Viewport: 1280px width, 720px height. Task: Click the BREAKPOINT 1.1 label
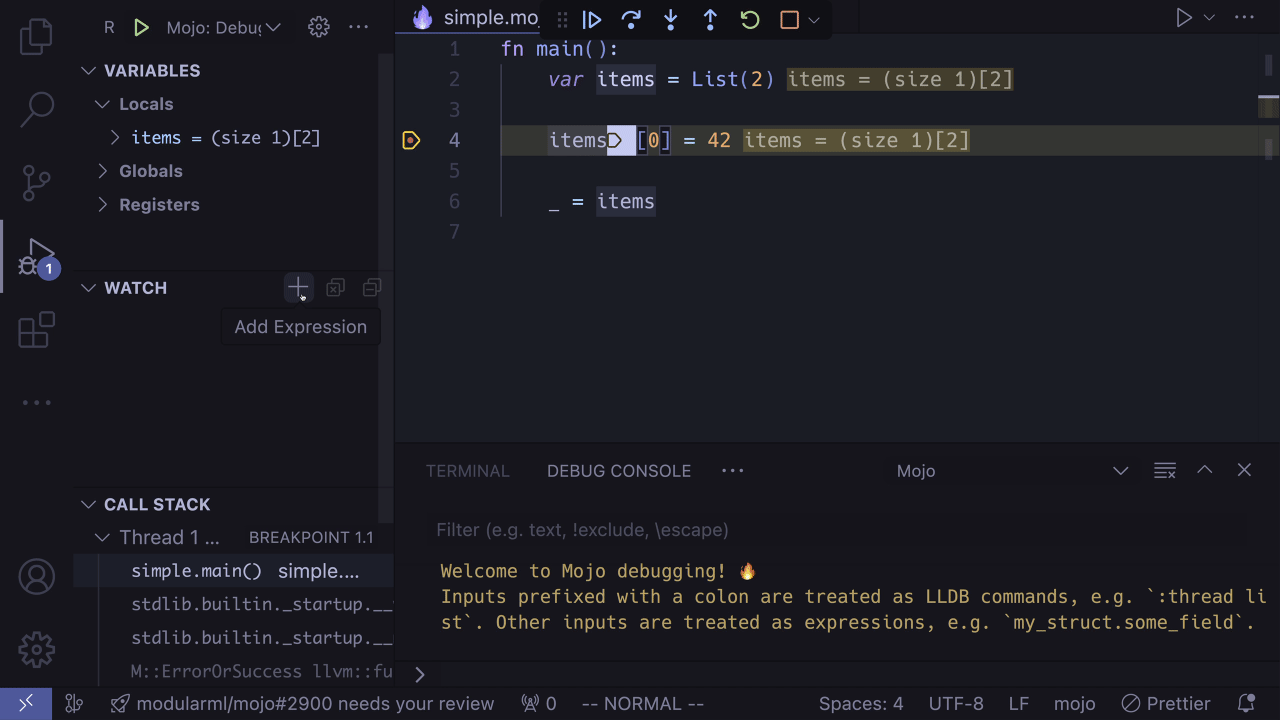point(311,538)
